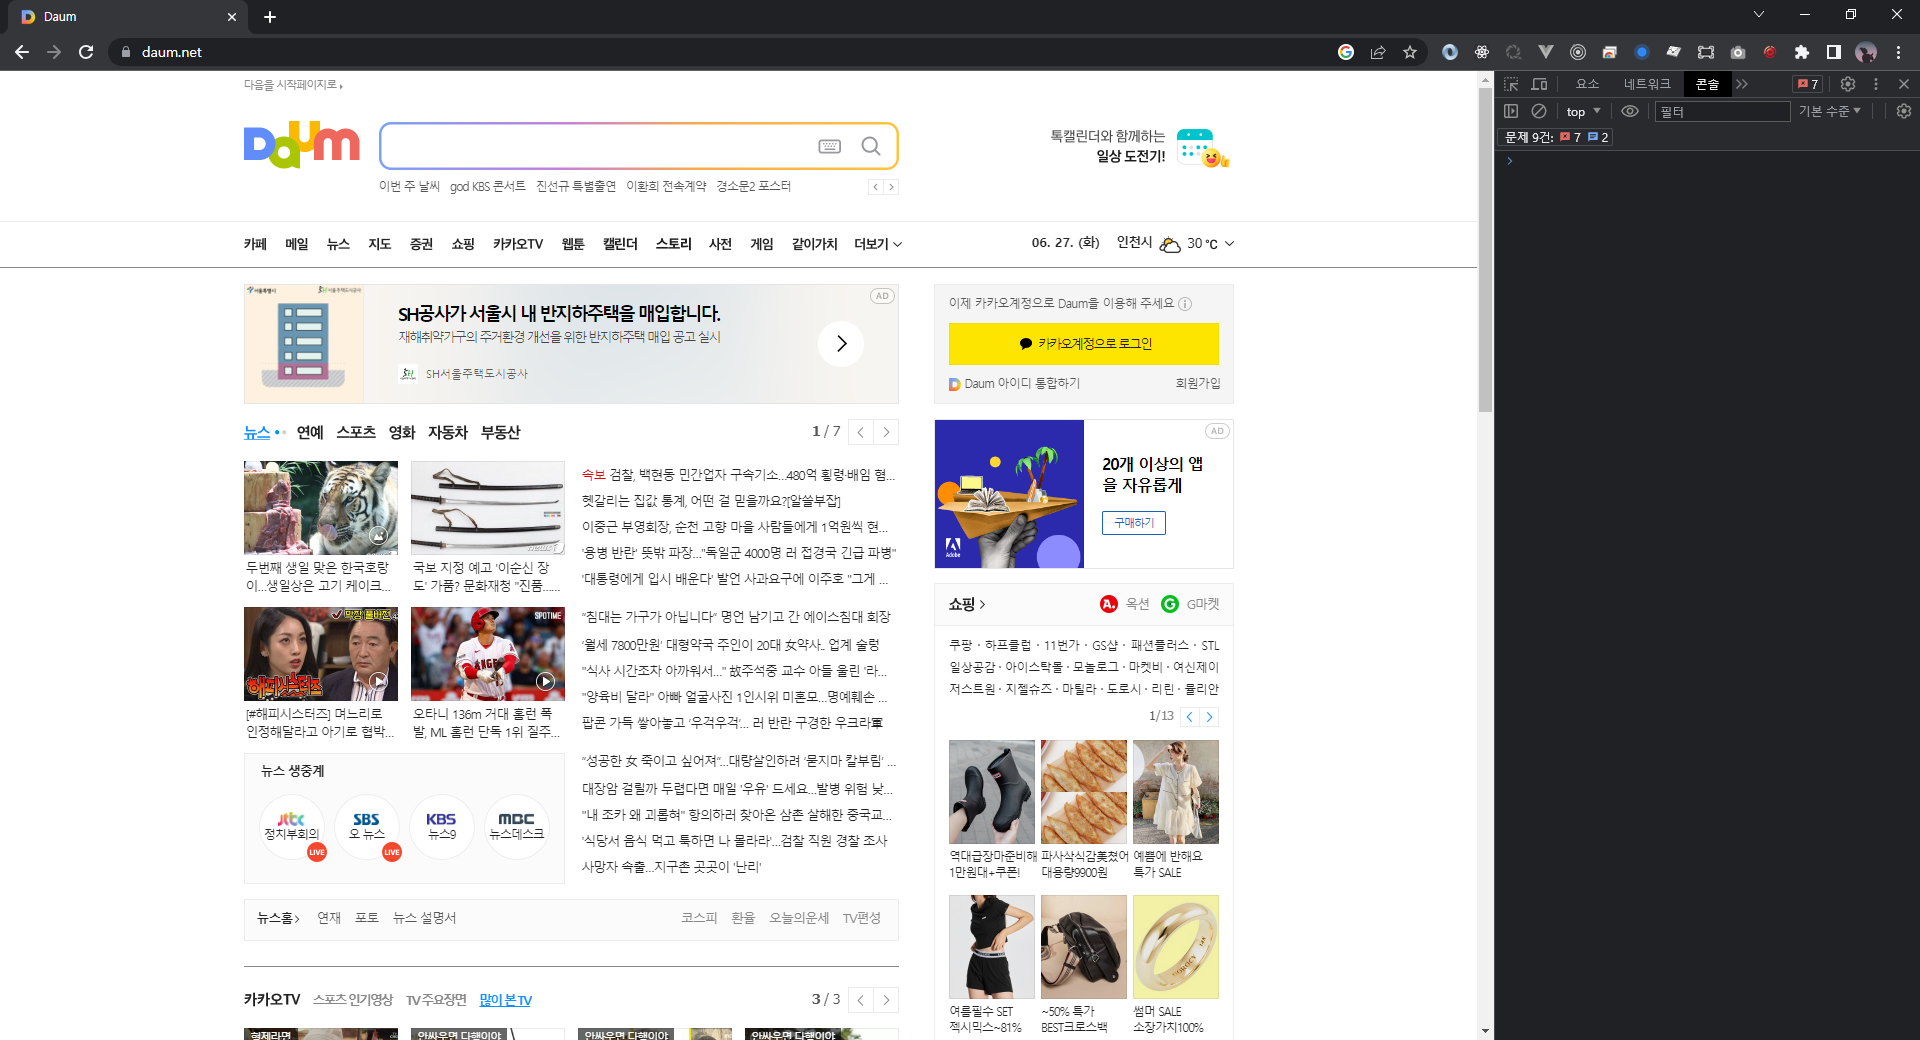Open the 메일 menu item

point(297,244)
